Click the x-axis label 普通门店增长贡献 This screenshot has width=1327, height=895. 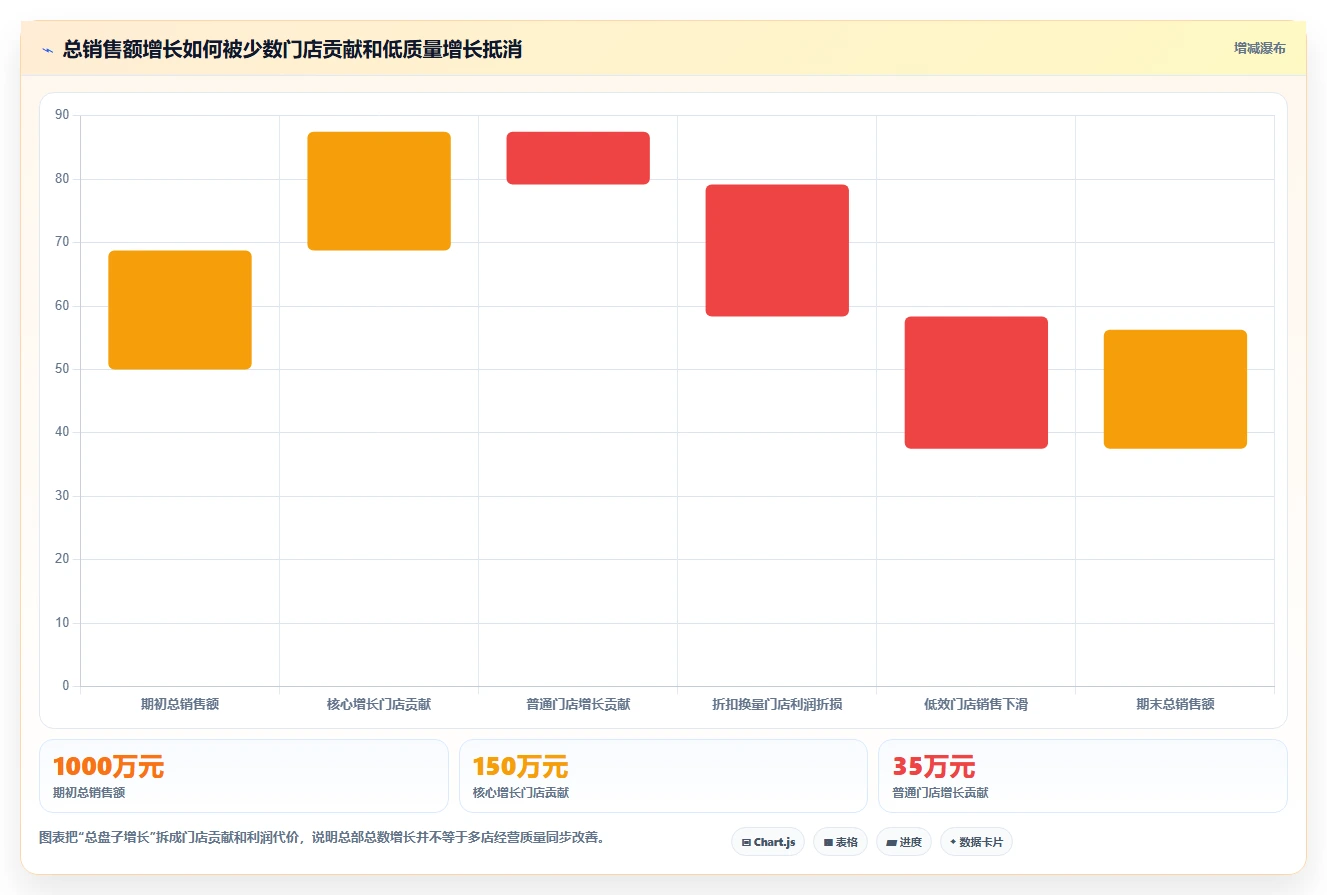point(578,704)
